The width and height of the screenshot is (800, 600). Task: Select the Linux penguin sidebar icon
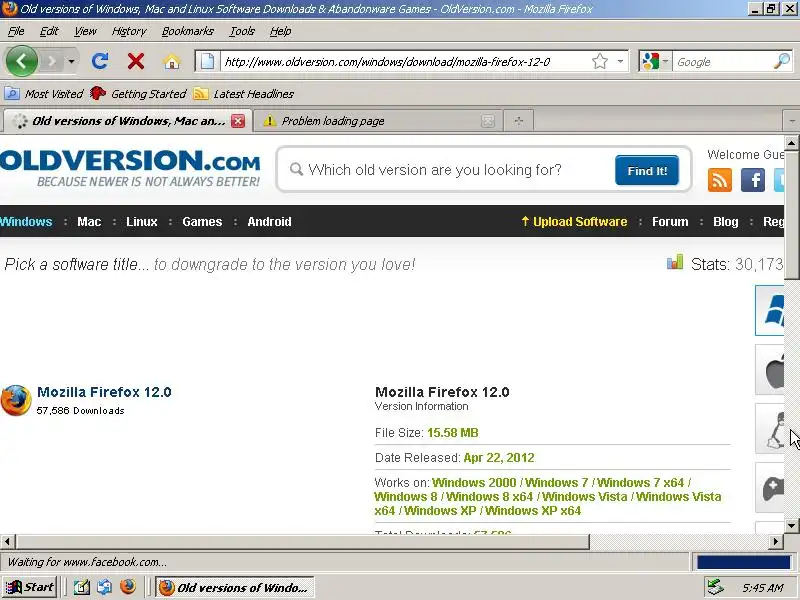(x=770, y=429)
